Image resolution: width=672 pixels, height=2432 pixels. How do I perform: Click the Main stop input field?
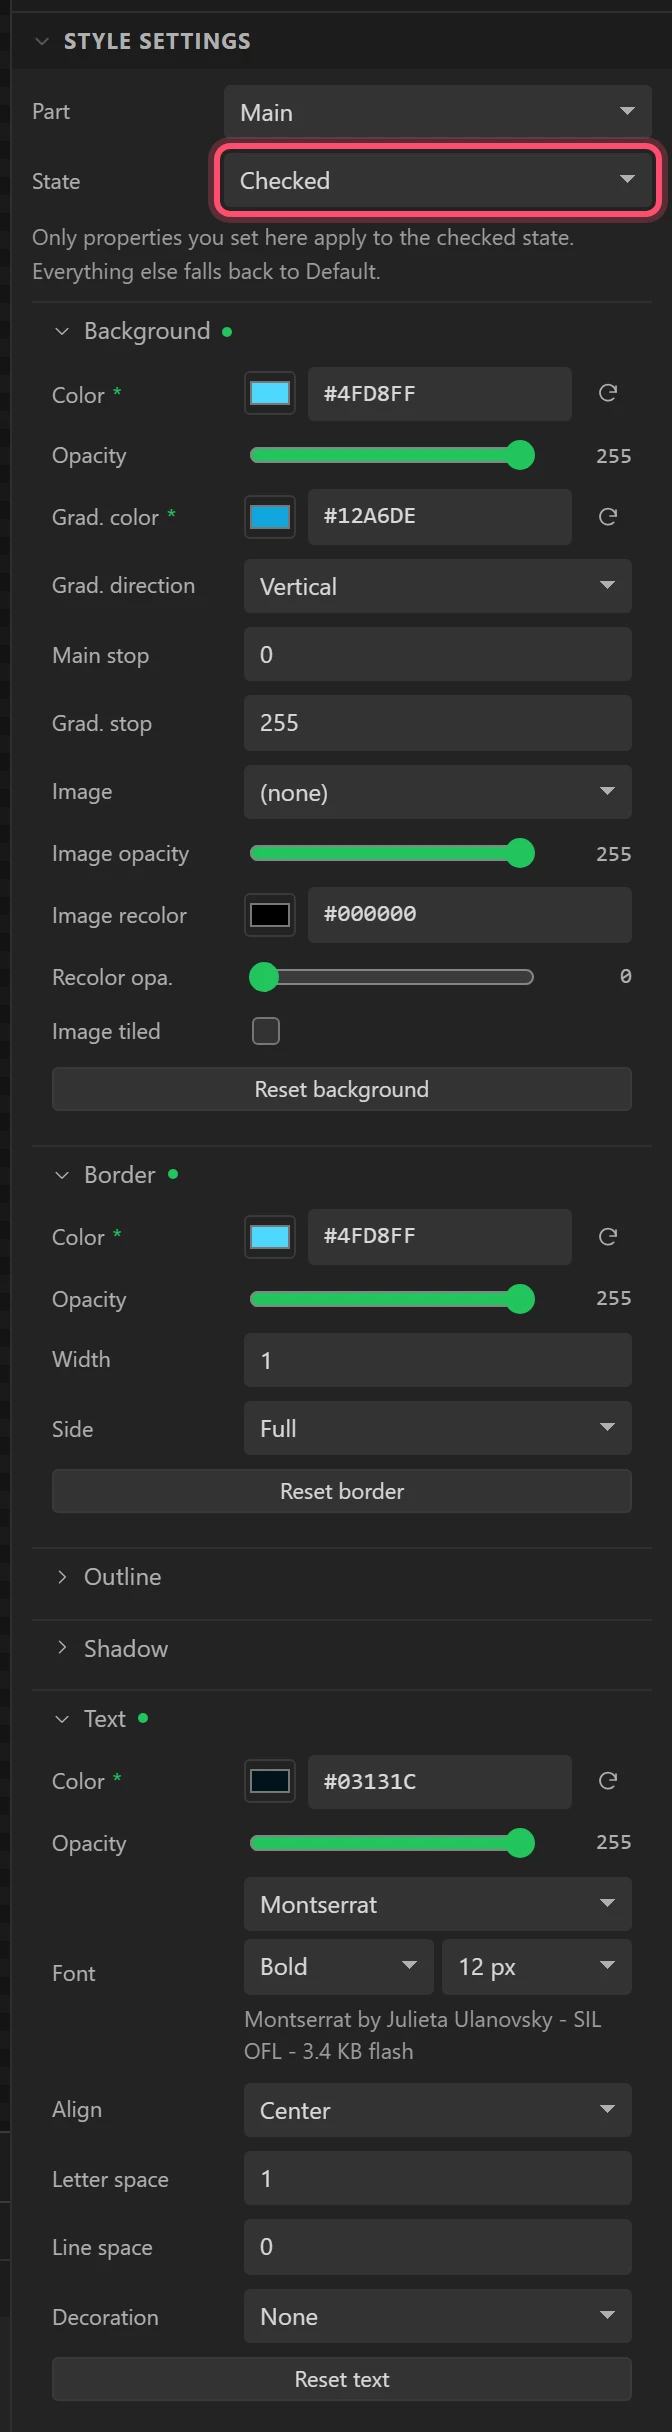pyautogui.click(x=438, y=654)
